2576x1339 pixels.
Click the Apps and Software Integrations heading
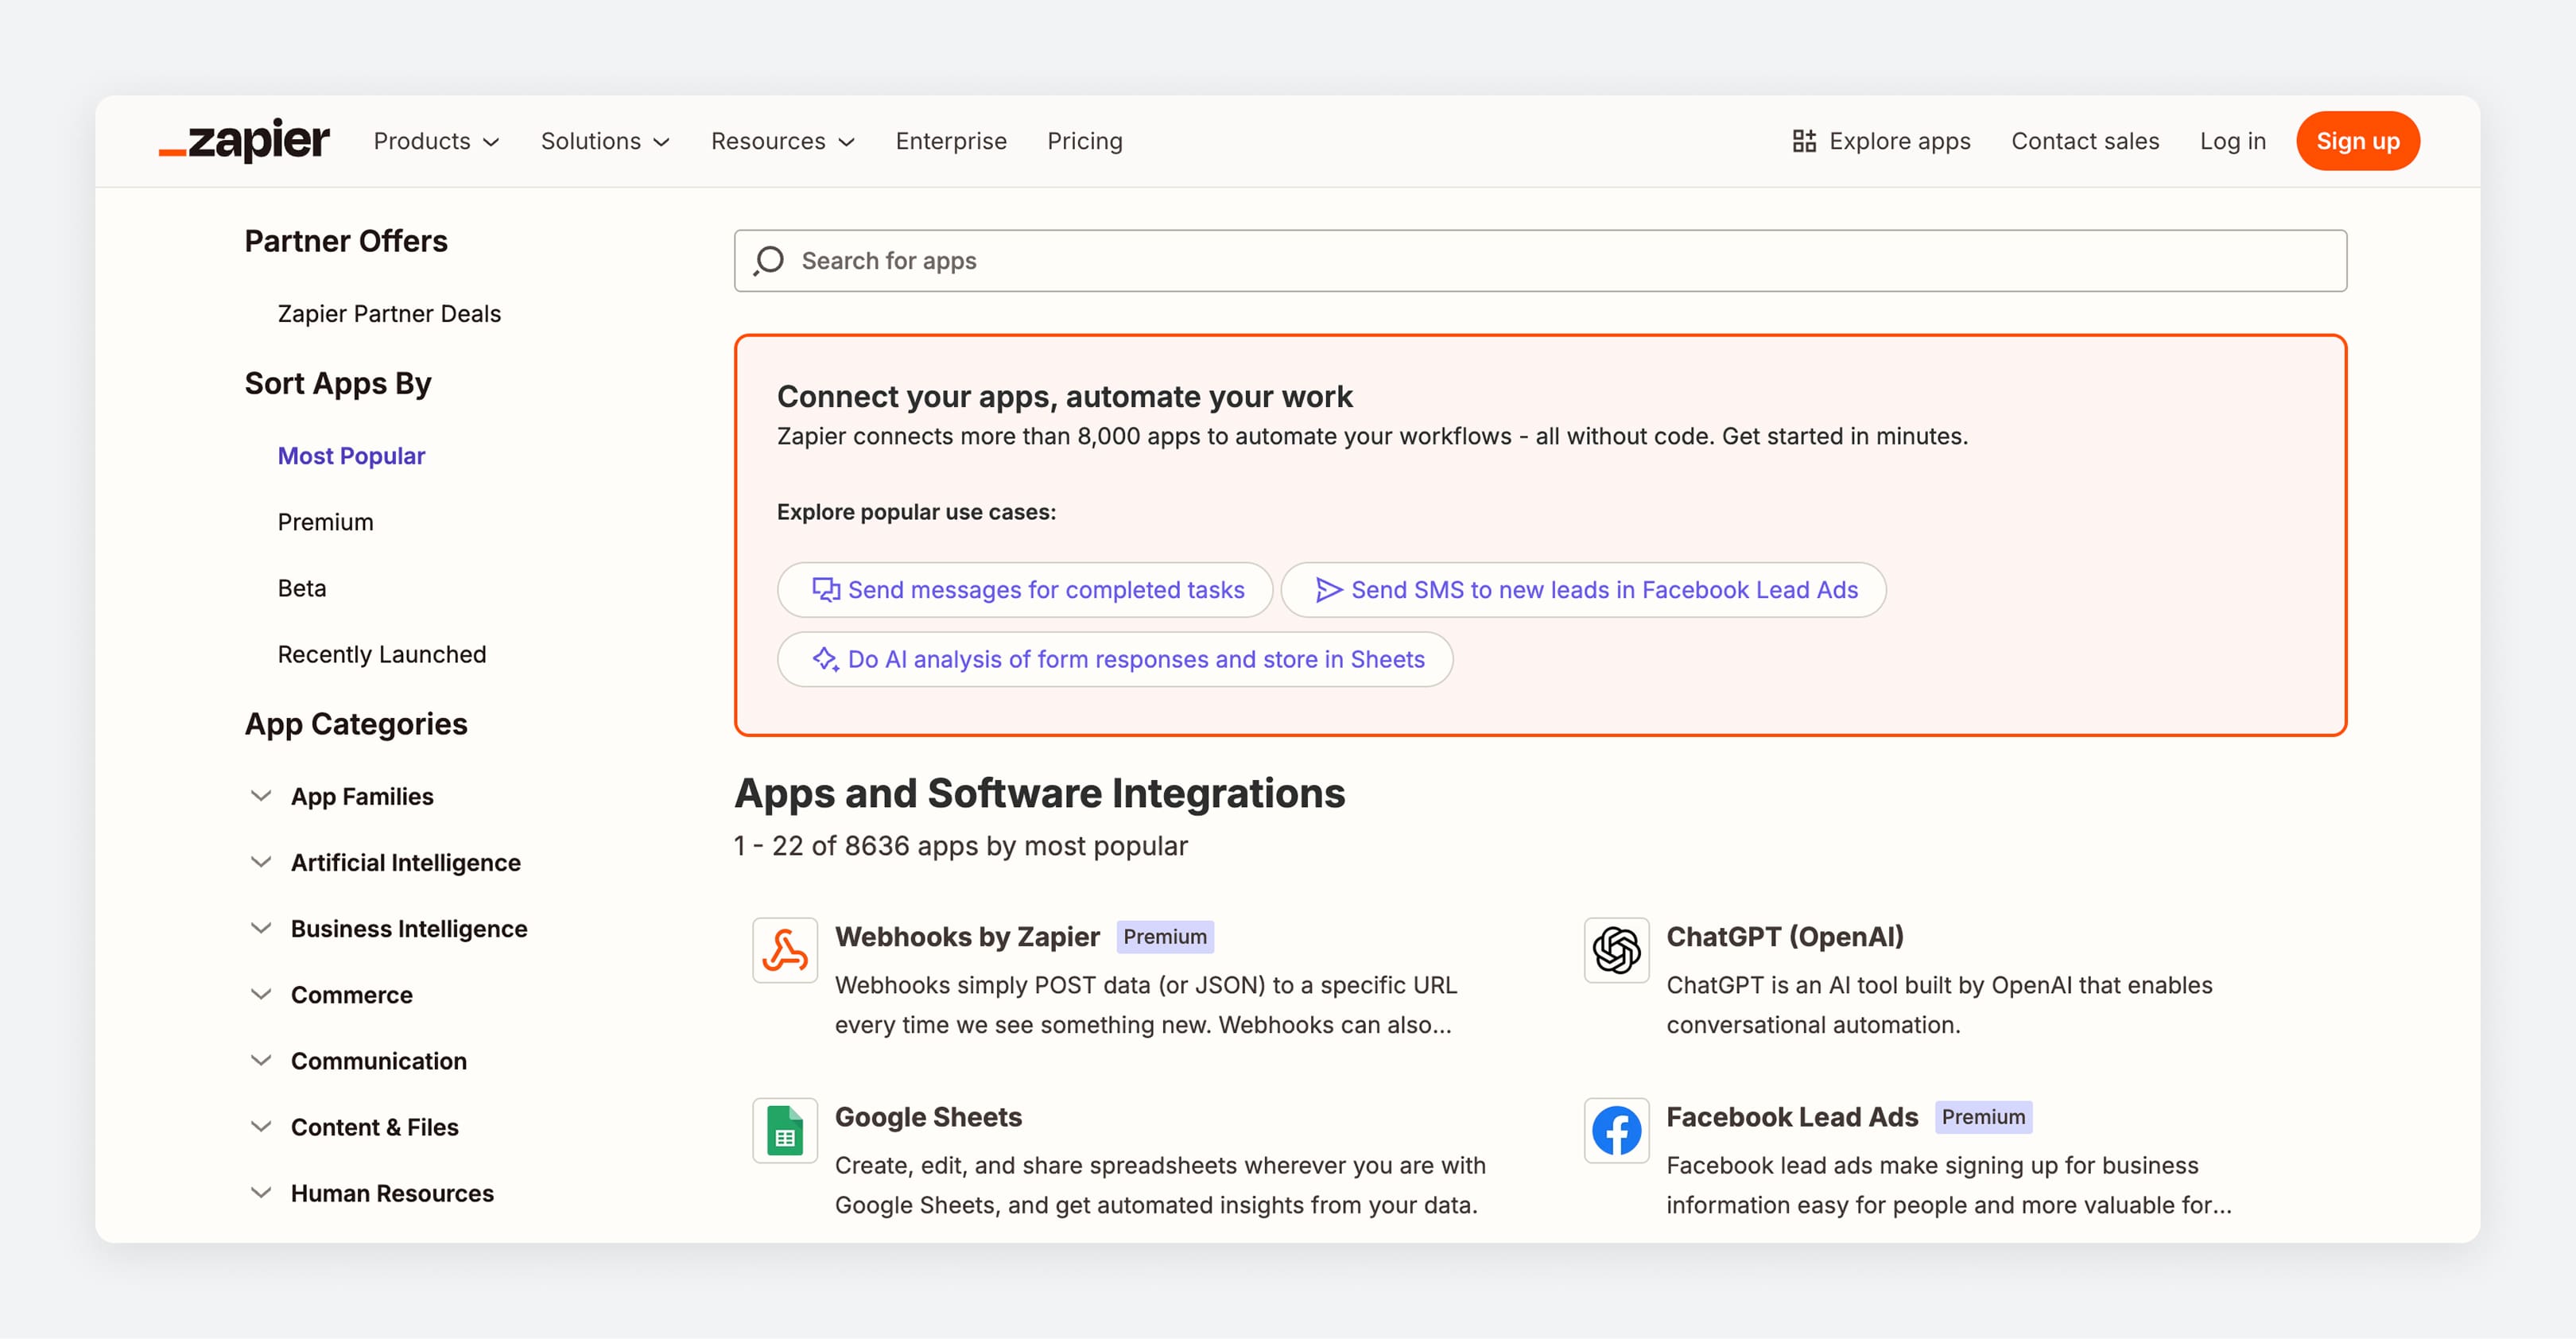(1039, 793)
